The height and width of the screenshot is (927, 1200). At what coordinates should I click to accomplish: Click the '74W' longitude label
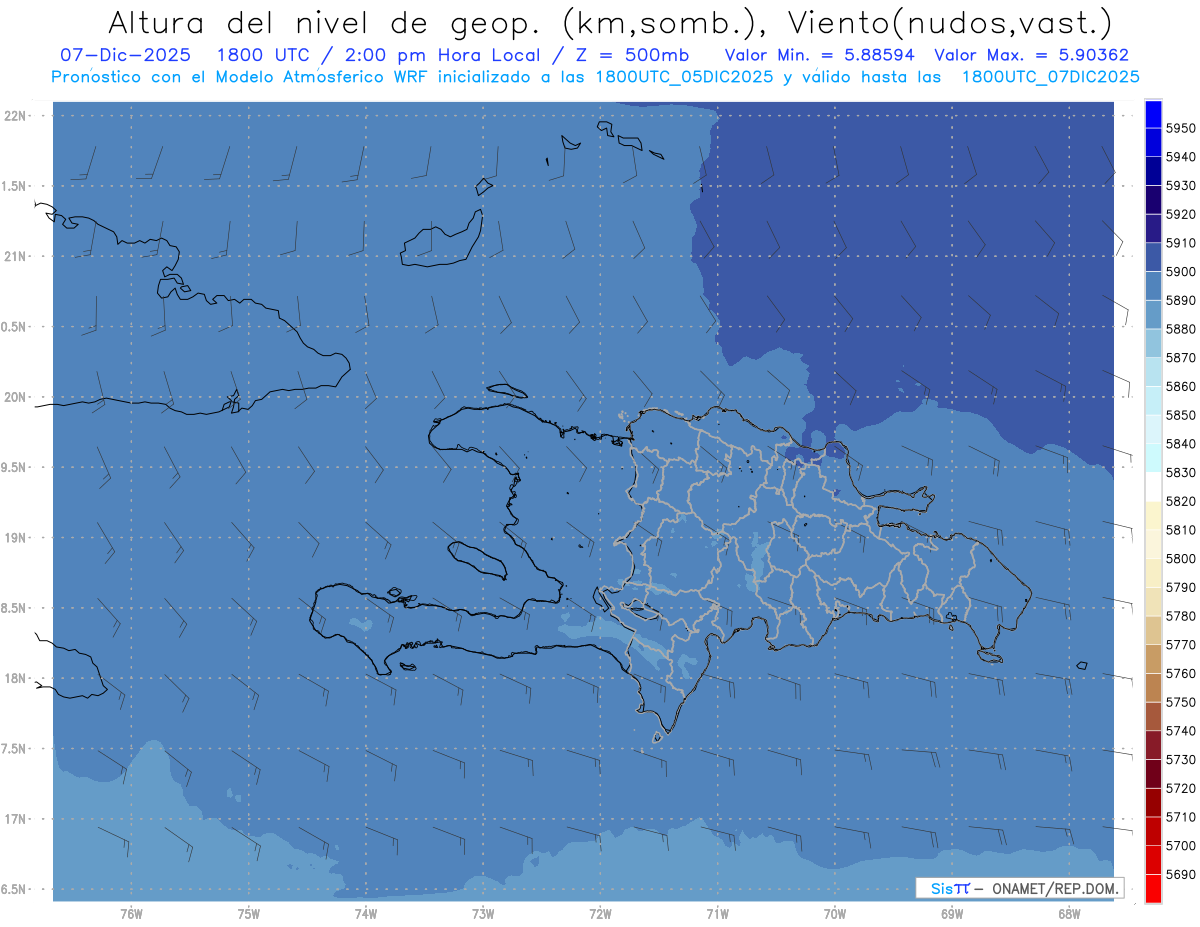(x=366, y=914)
